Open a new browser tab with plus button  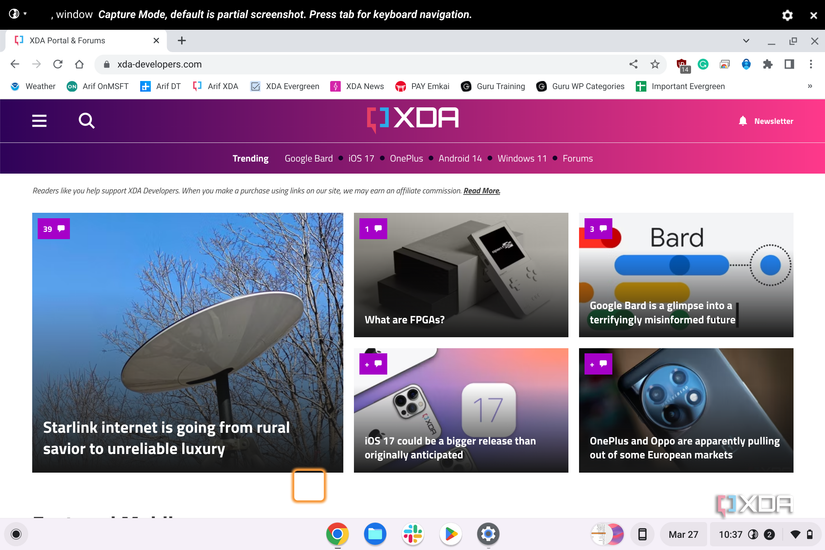(182, 41)
